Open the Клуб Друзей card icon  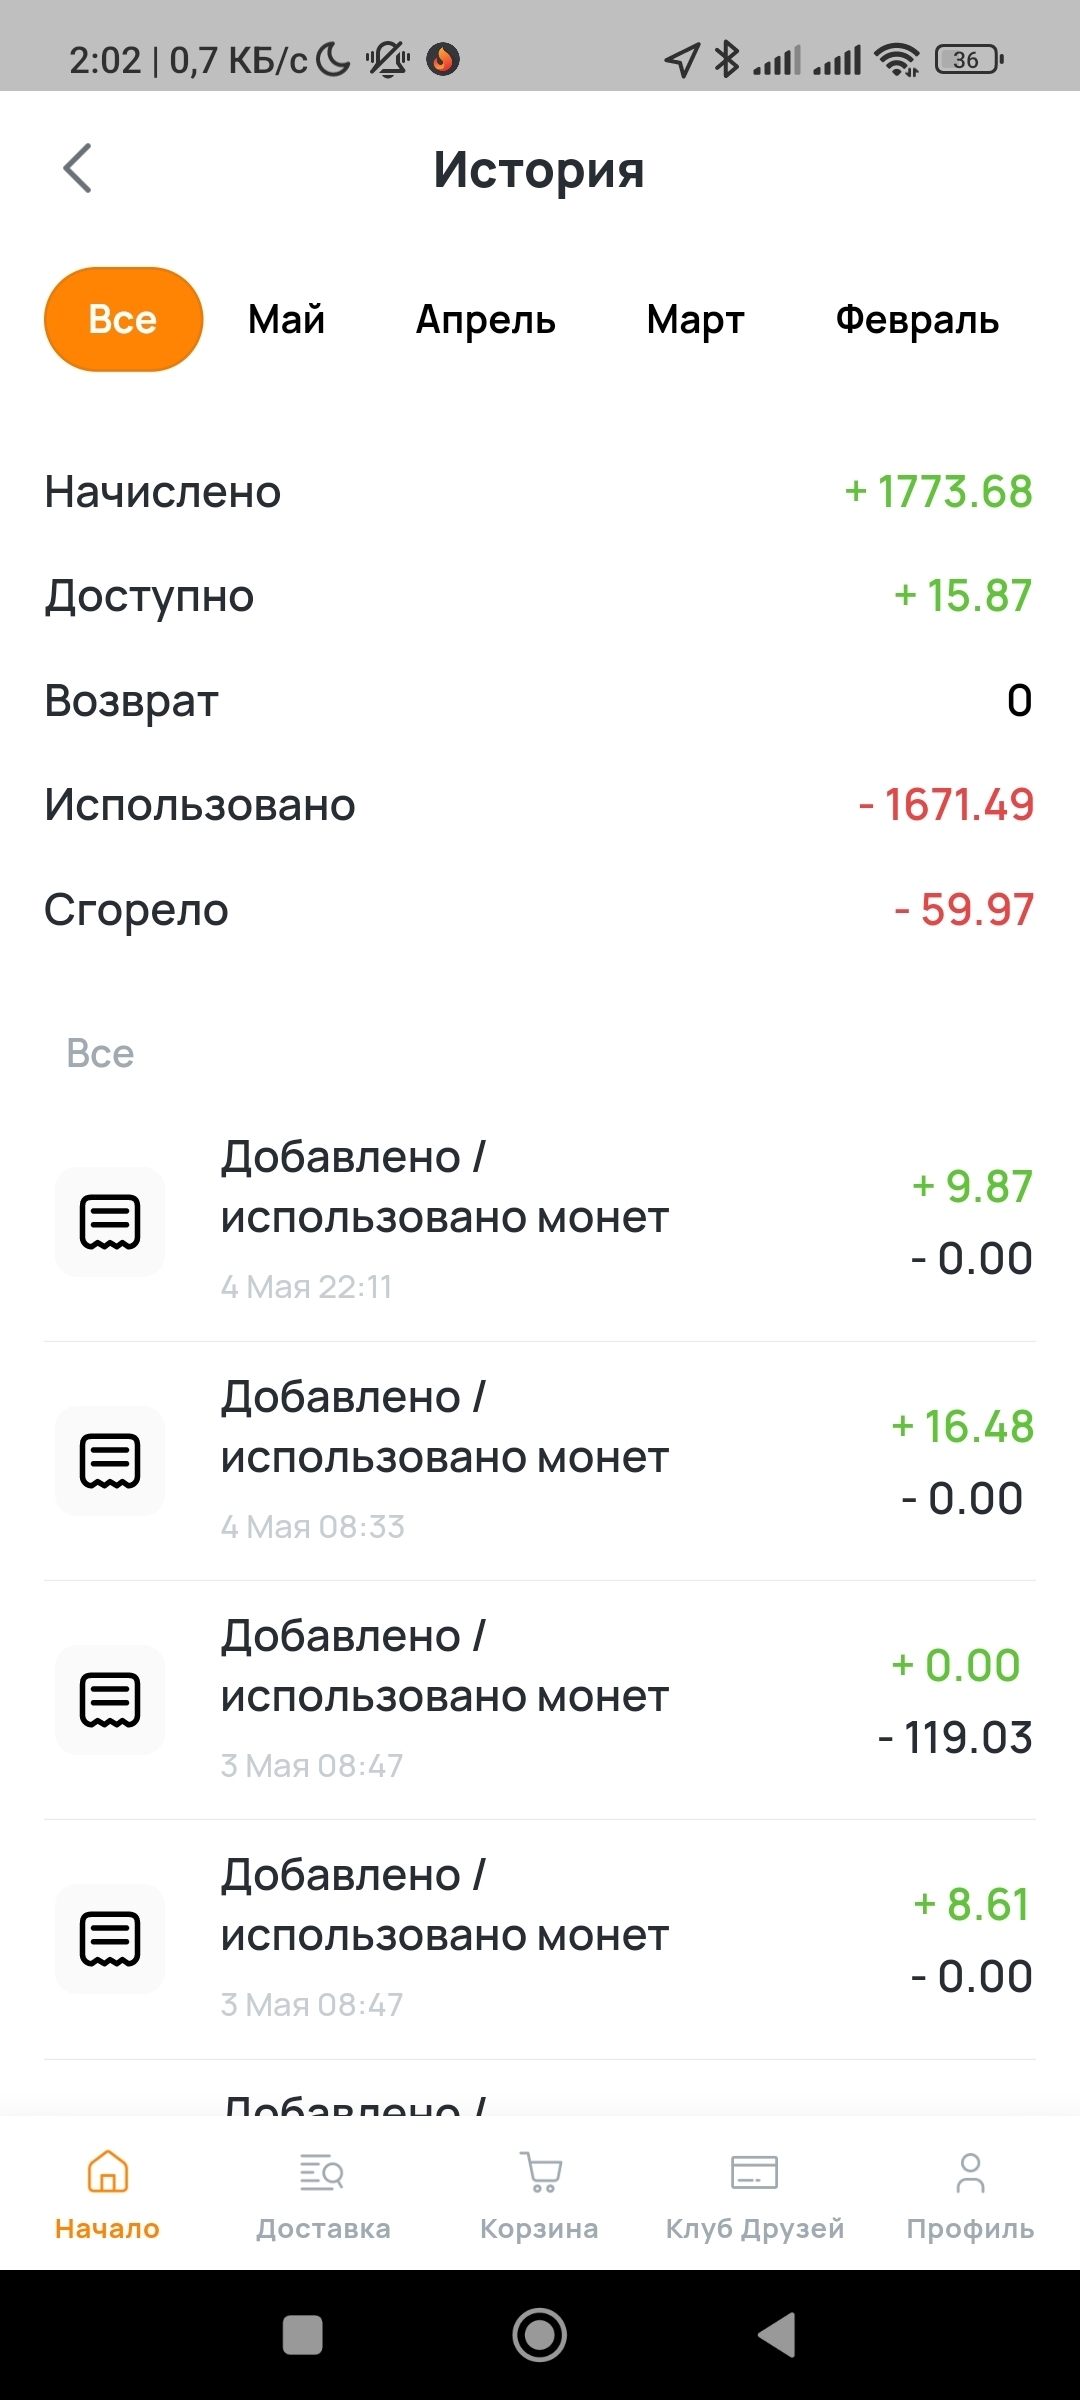[x=755, y=2172]
